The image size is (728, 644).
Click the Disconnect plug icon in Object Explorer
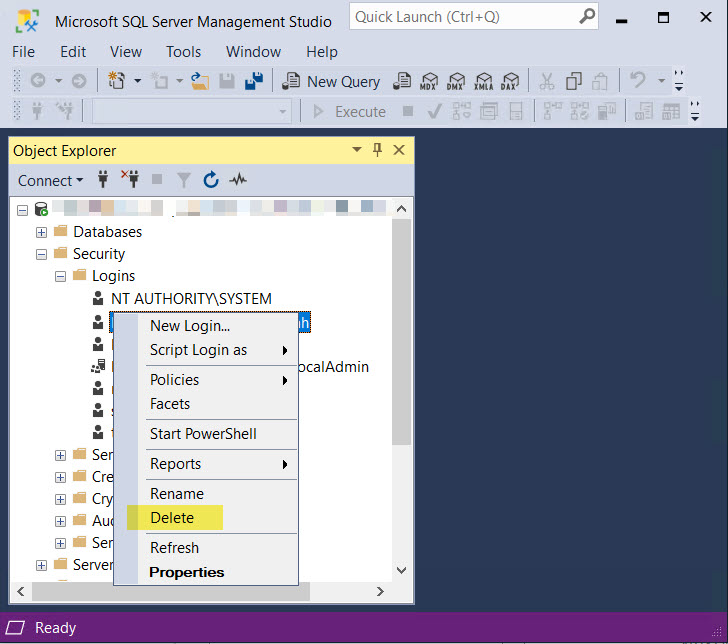pos(130,179)
